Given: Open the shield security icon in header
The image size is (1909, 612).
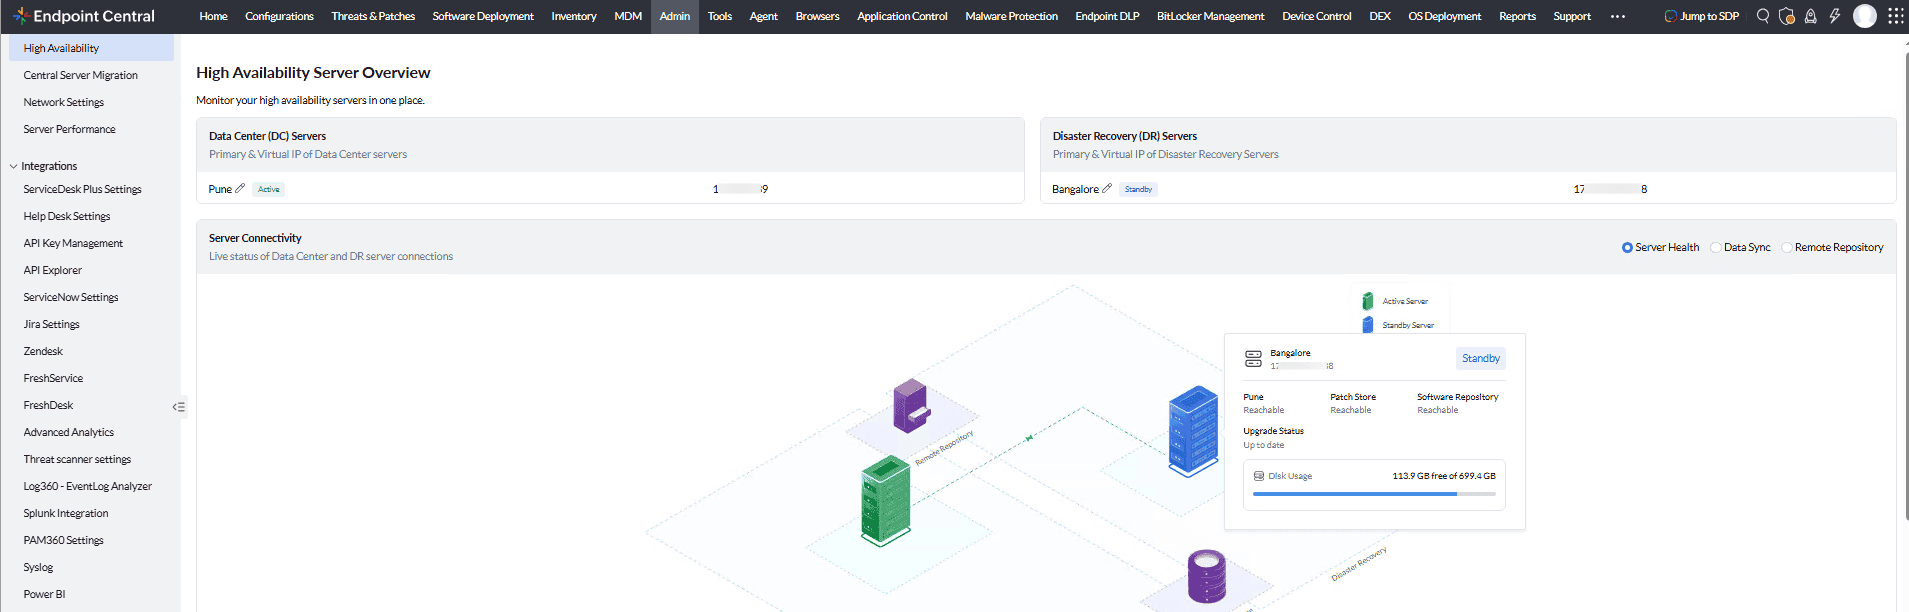Looking at the screenshot, I should click(1787, 16).
